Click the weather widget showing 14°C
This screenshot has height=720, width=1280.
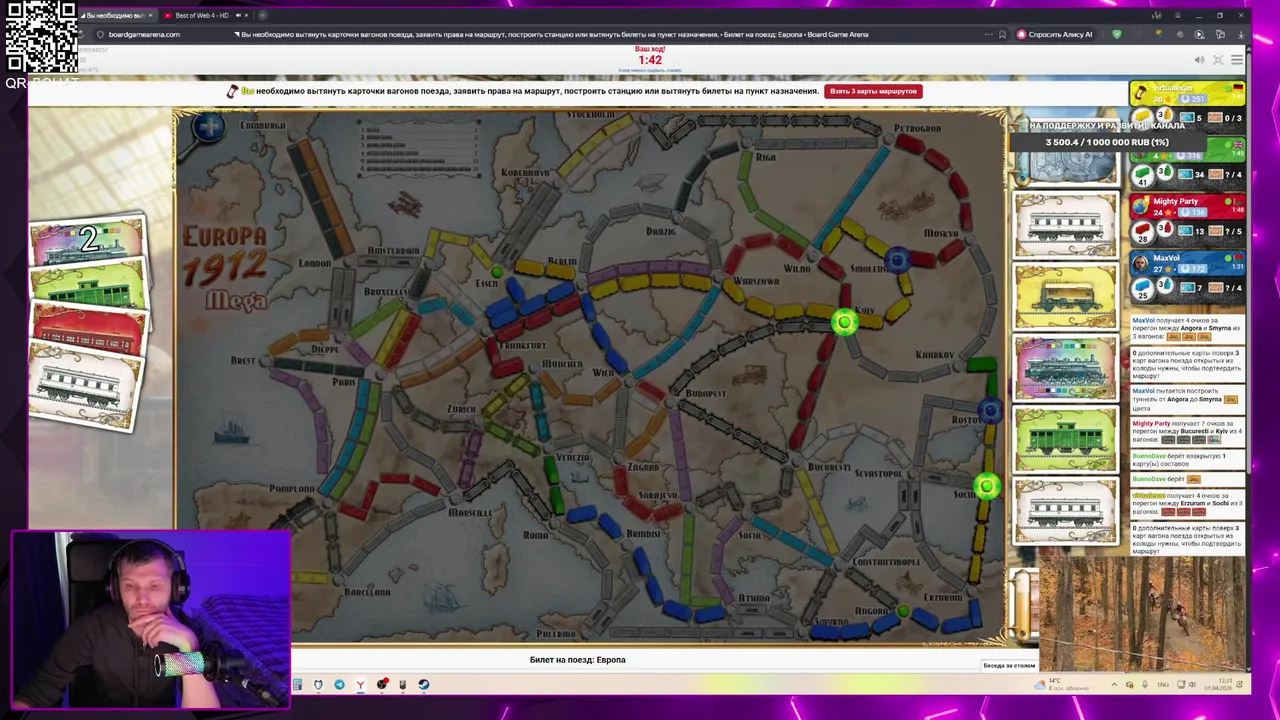pyautogui.click(x=1060, y=684)
